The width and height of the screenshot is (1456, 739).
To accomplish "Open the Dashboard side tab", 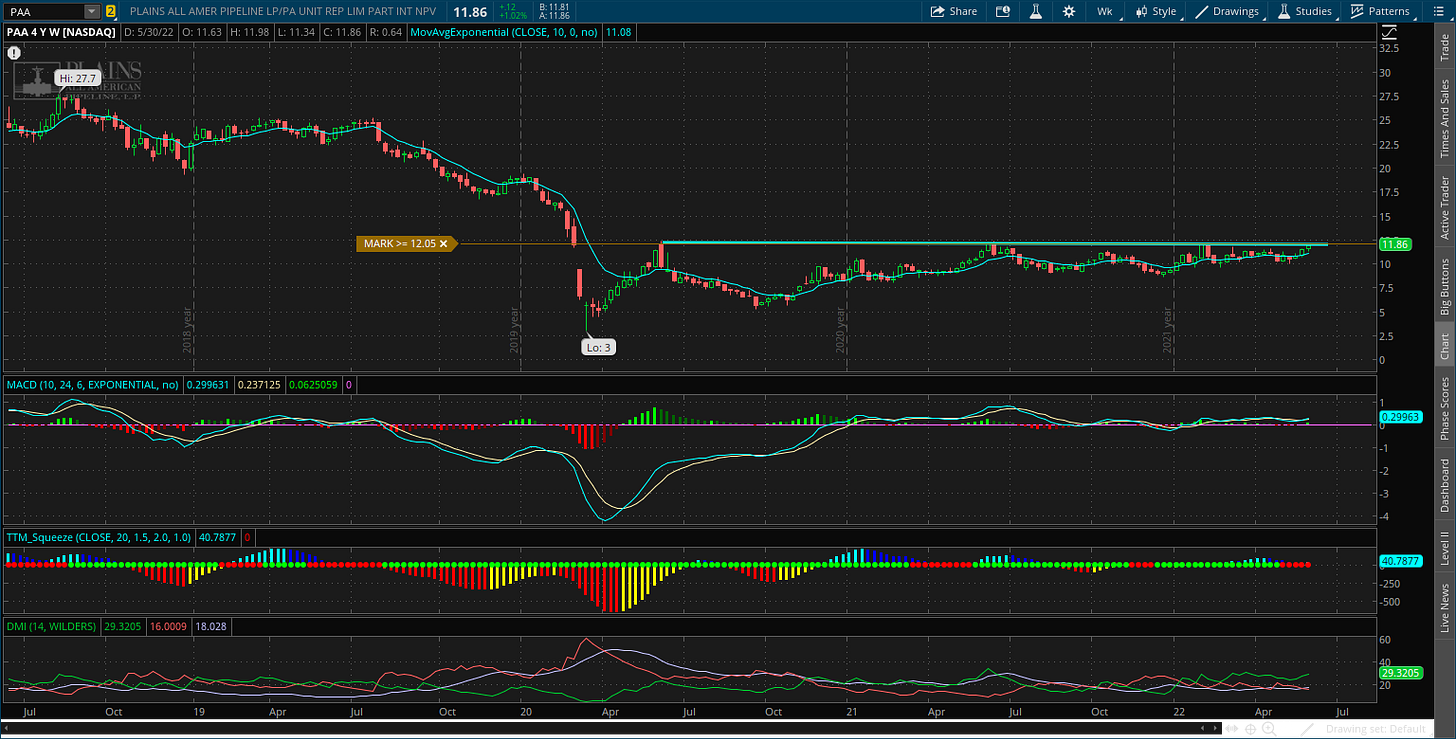I will tap(1444, 485).
